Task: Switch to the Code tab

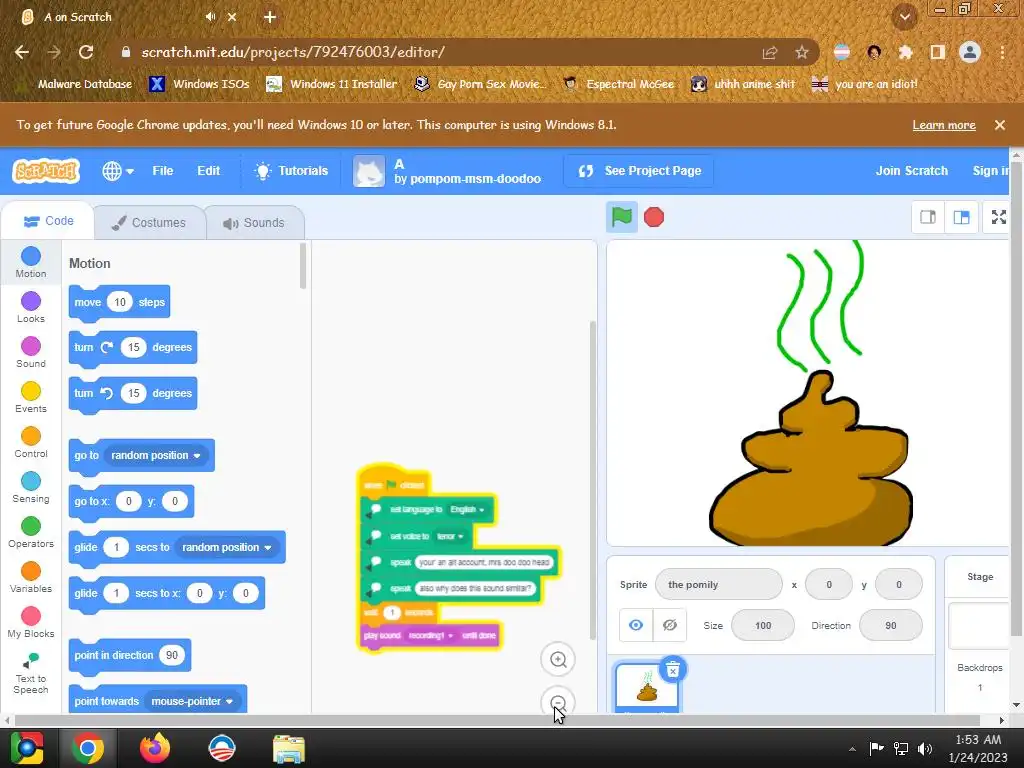Action: point(48,221)
